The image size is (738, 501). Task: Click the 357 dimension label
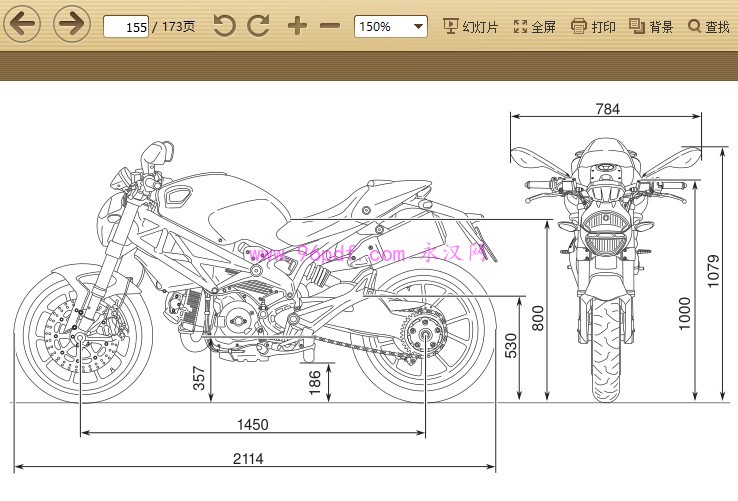[x=199, y=378]
